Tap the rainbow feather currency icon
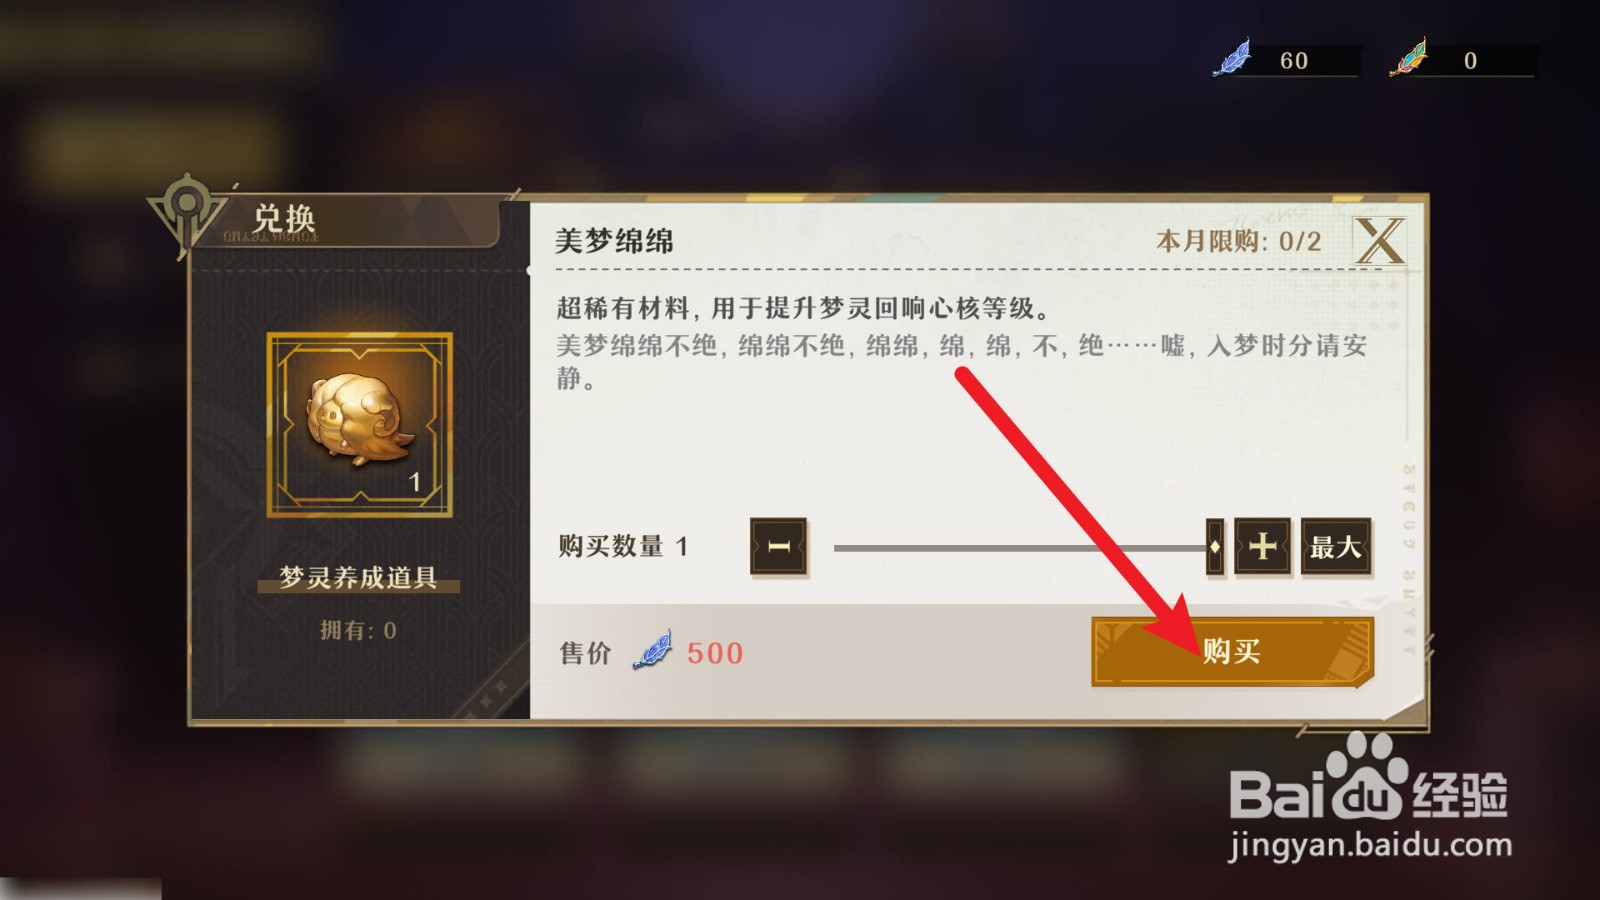 [x=1409, y=58]
